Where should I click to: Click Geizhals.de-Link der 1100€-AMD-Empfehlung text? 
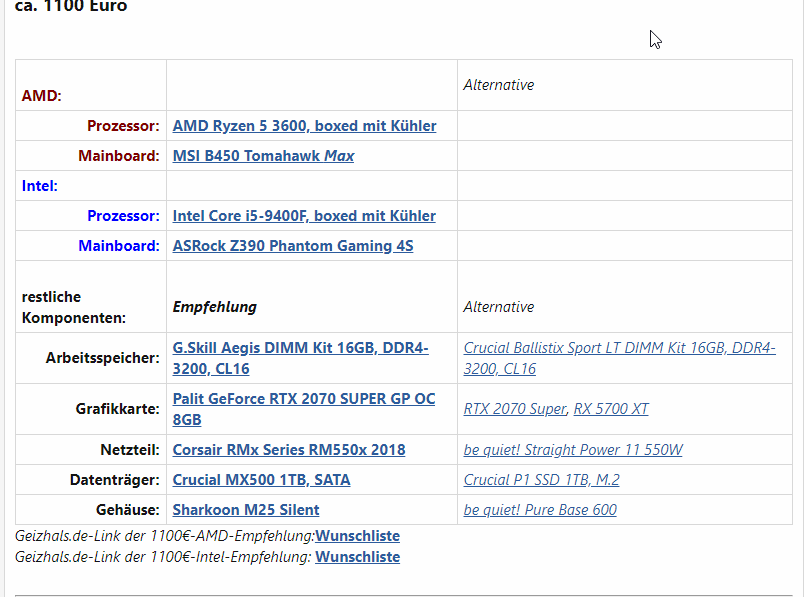pyautogui.click(x=165, y=536)
